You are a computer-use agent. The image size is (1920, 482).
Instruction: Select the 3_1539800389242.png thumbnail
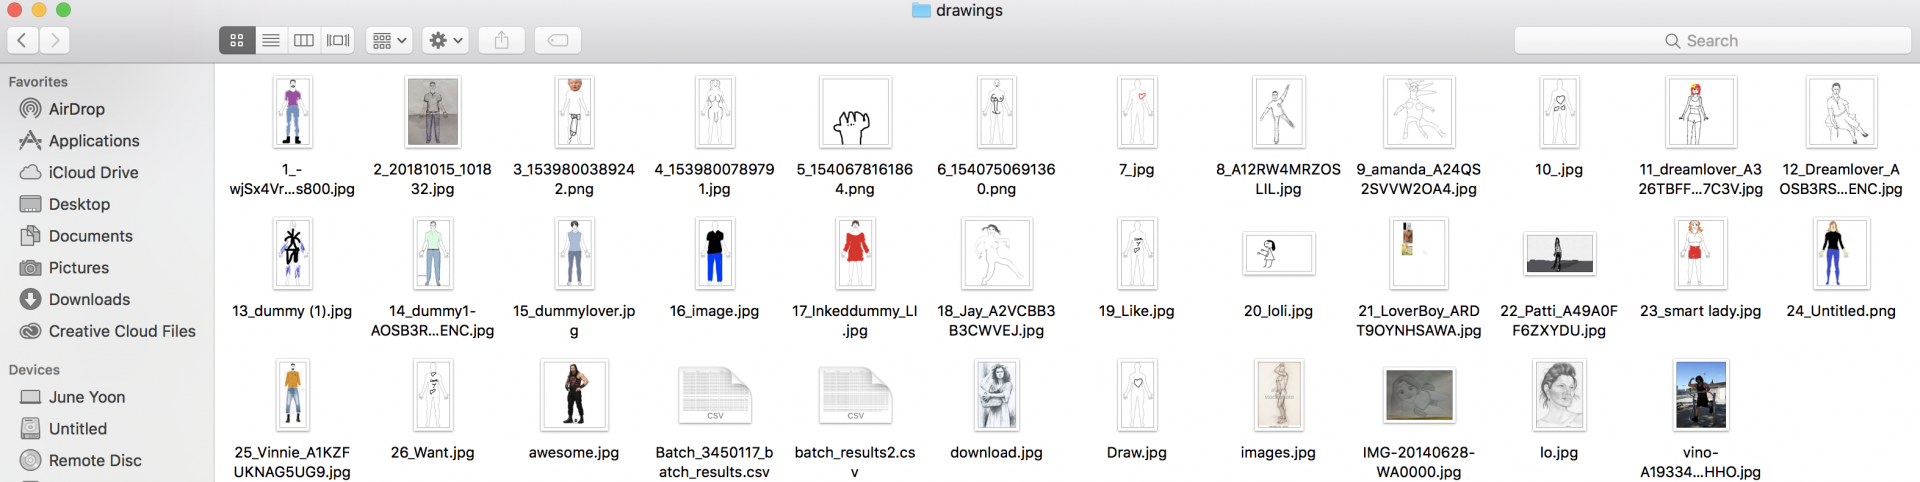(x=574, y=112)
